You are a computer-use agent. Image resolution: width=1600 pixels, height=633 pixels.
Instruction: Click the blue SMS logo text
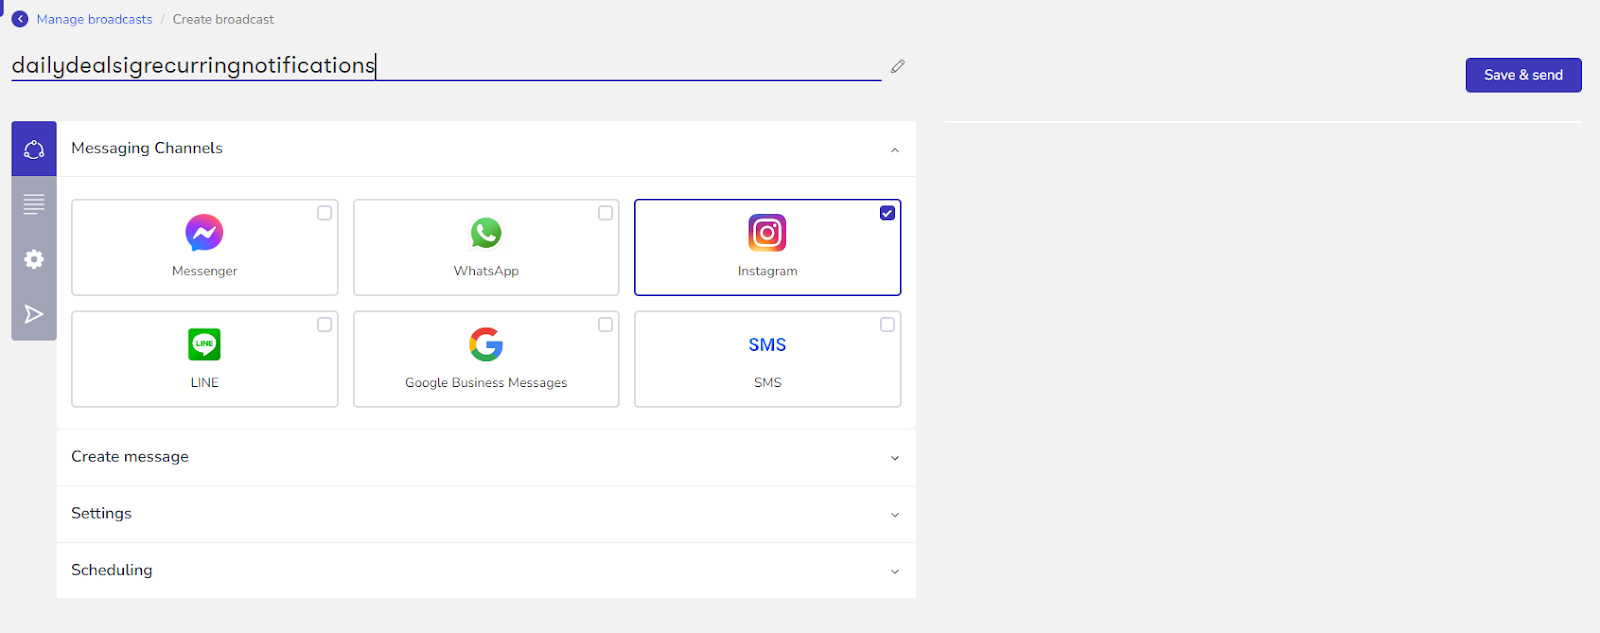(767, 345)
